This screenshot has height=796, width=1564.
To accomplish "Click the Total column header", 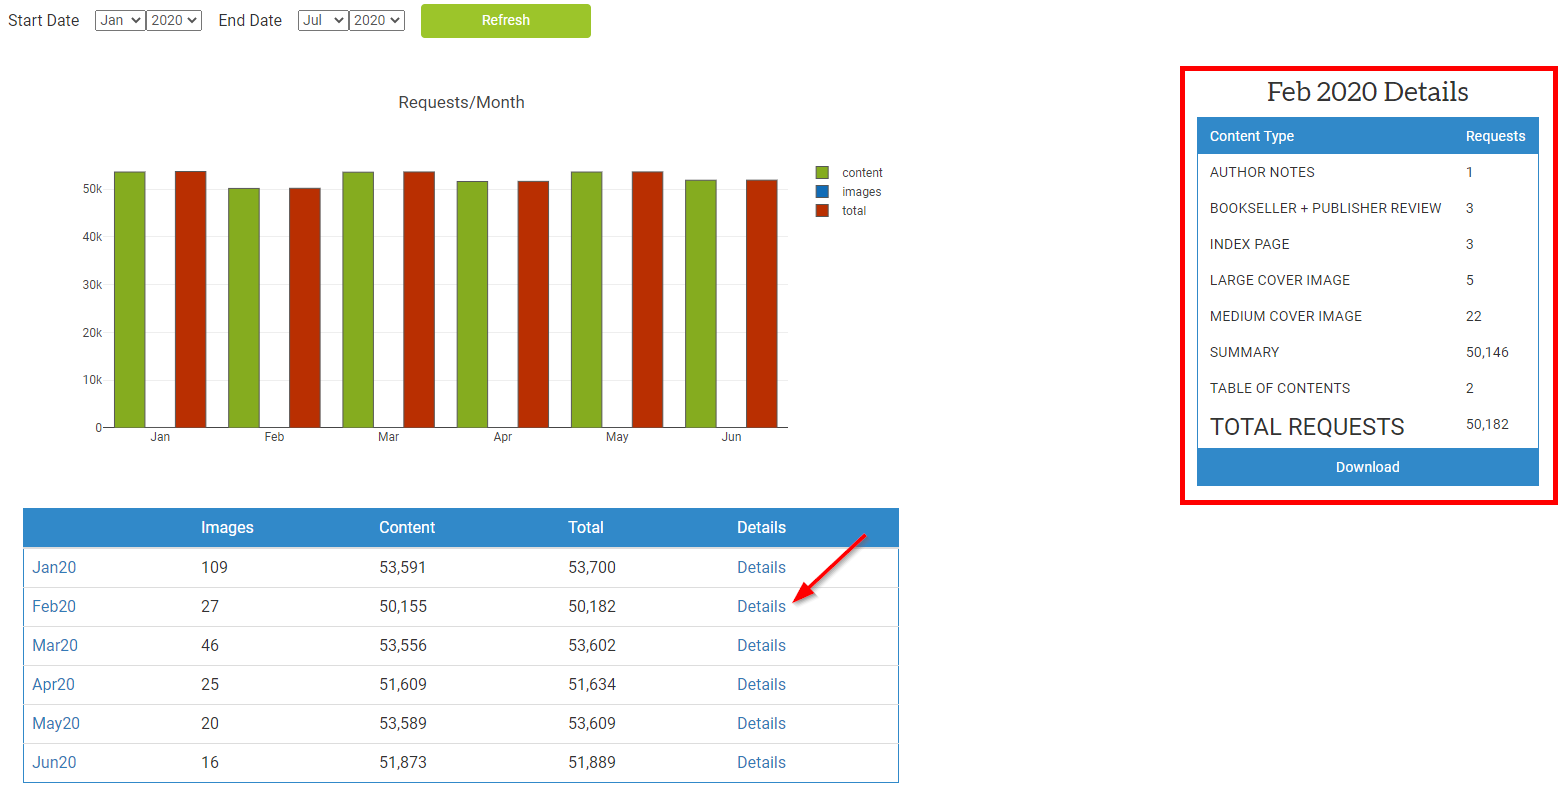I will pos(586,527).
